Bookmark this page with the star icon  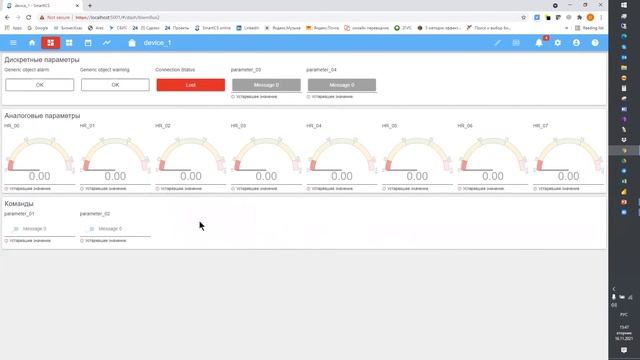pos(524,18)
